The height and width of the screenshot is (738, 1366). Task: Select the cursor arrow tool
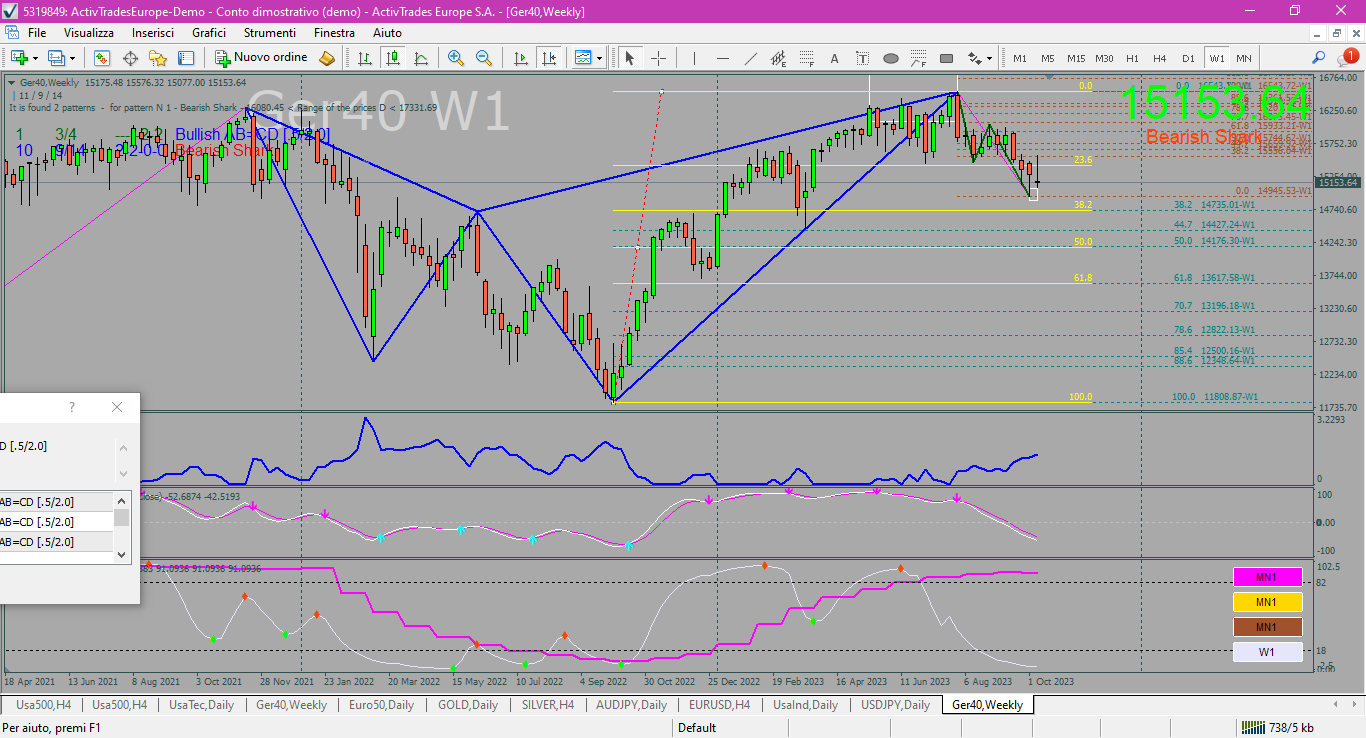[630, 58]
